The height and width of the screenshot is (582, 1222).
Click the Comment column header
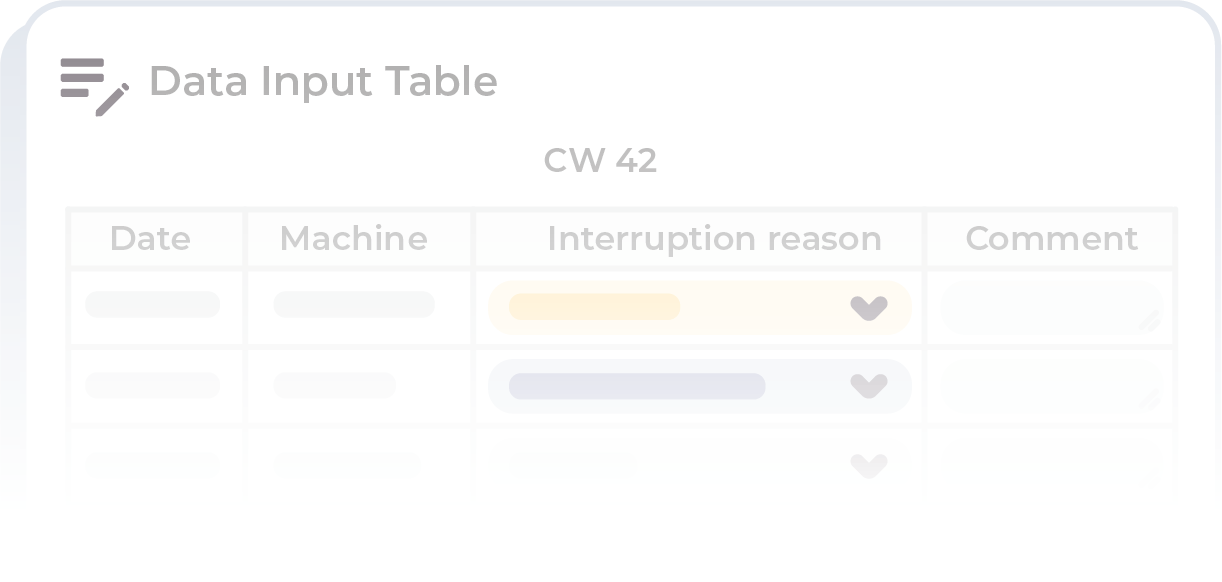(x=1051, y=239)
